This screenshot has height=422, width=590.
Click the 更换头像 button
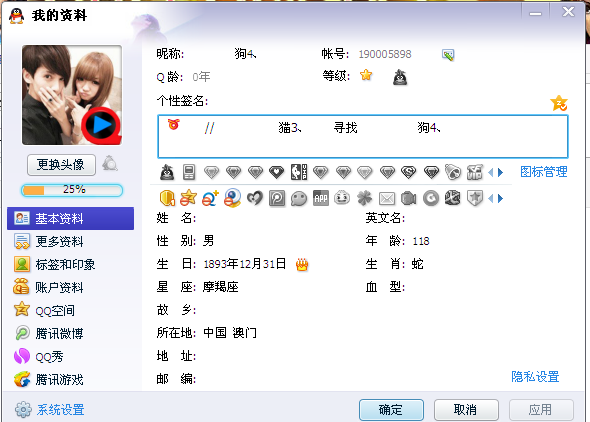pyautogui.click(x=61, y=165)
